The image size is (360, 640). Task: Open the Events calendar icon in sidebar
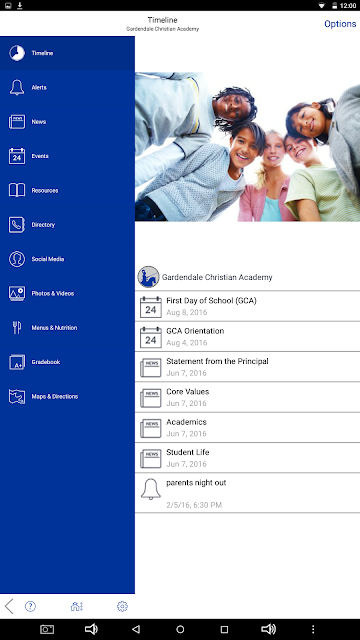(x=17, y=156)
